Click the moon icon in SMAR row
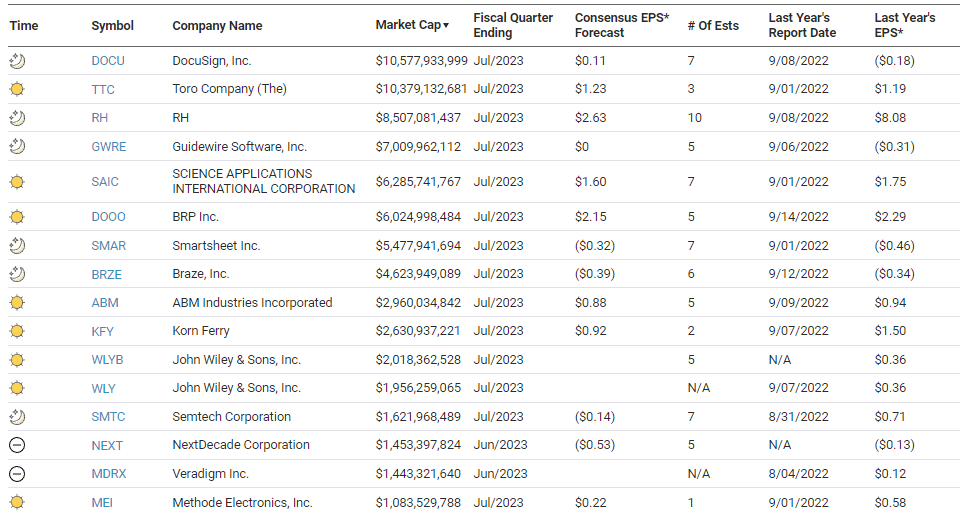The height and width of the screenshot is (516, 962). pyautogui.click(x=17, y=245)
